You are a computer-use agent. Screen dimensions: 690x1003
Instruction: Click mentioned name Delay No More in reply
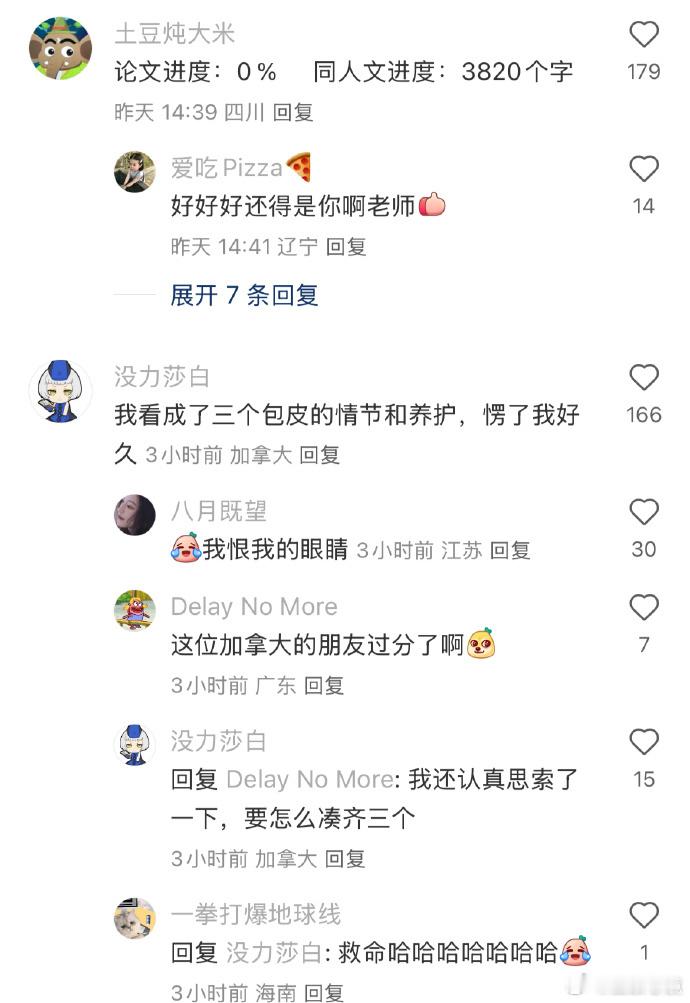pos(310,780)
